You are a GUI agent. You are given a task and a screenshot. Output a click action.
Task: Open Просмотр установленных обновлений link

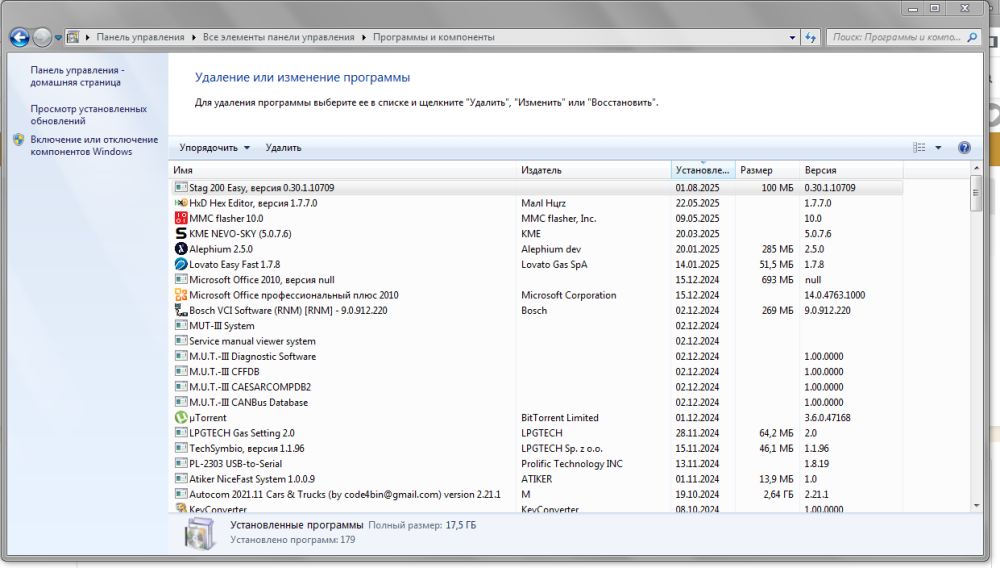89,115
